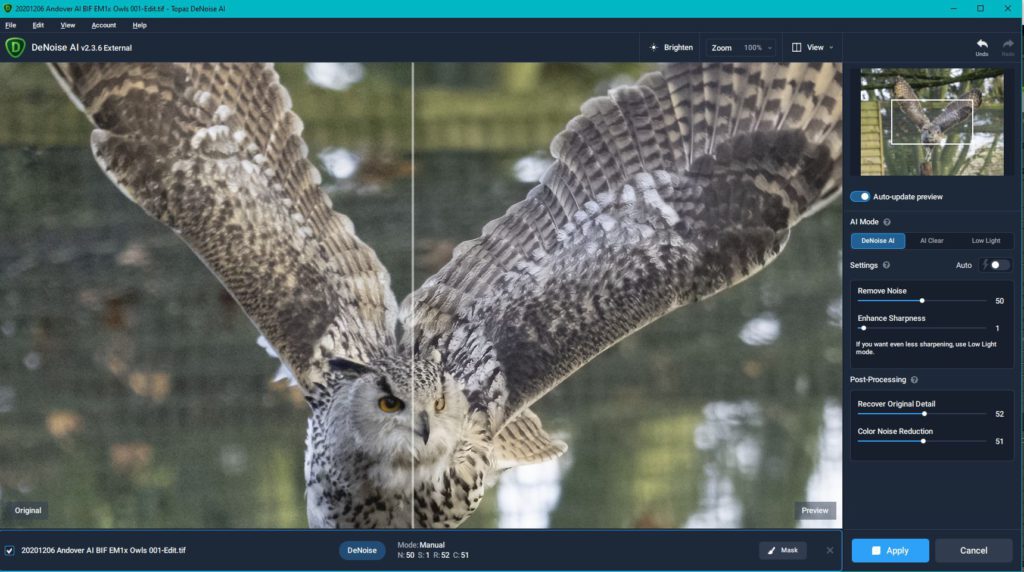This screenshot has height=572, width=1024.
Task: Click the N:50 S:1 R:52 C:51 summary
Action: pos(433,555)
